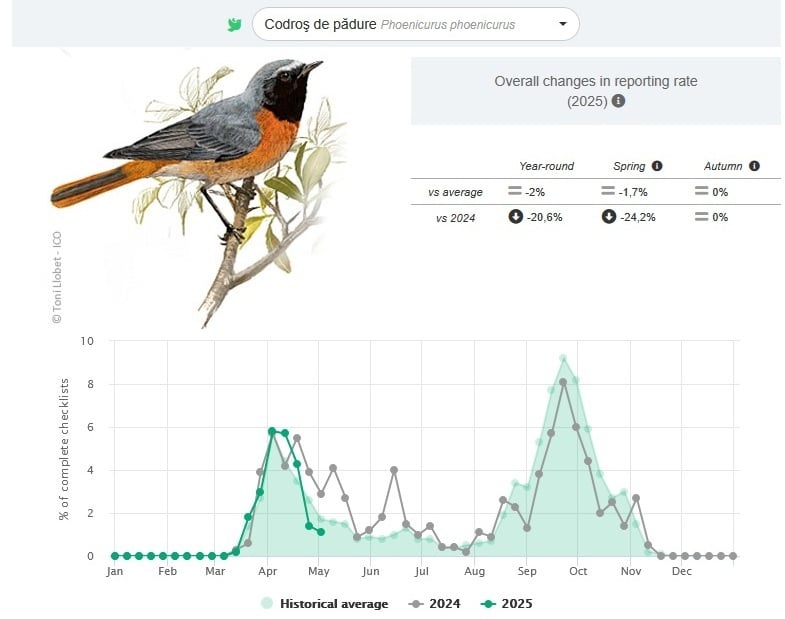Screen dimensions: 785x619
Task: Toggle the 2024 legend series
Action: tap(434, 603)
